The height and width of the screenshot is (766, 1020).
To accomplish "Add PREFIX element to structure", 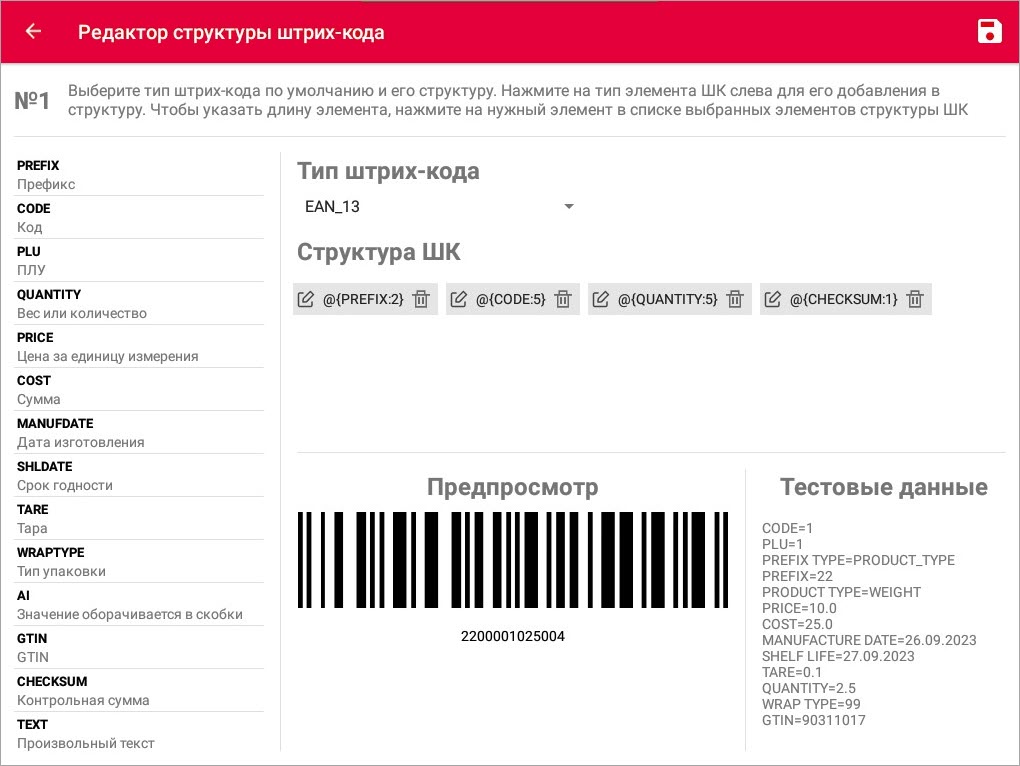I will point(140,174).
